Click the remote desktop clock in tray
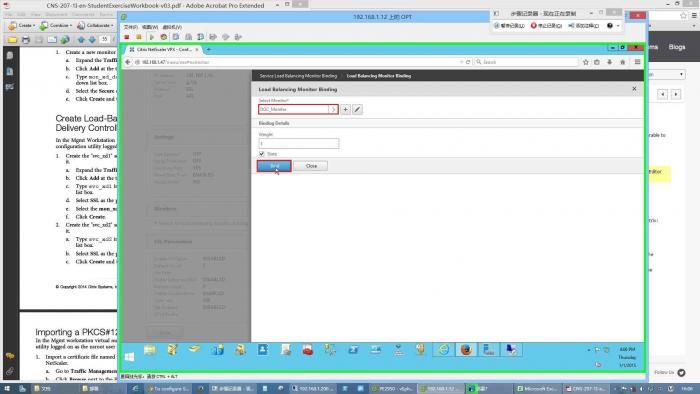The width and height of the screenshot is (700, 394). 627,357
